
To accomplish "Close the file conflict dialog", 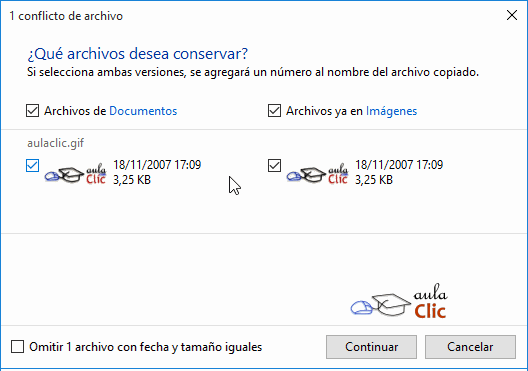I will pyautogui.click(x=512, y=15).
